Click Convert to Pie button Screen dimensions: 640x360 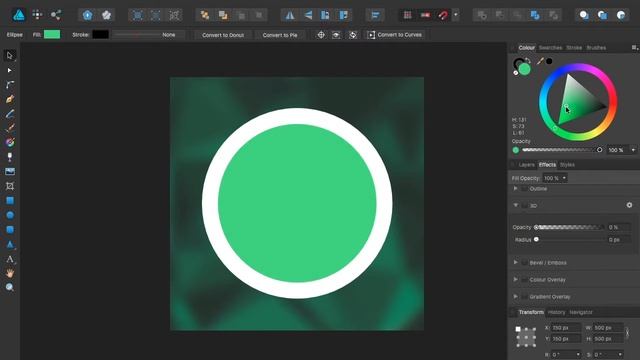pyautogui.click(x=280, y=35)
